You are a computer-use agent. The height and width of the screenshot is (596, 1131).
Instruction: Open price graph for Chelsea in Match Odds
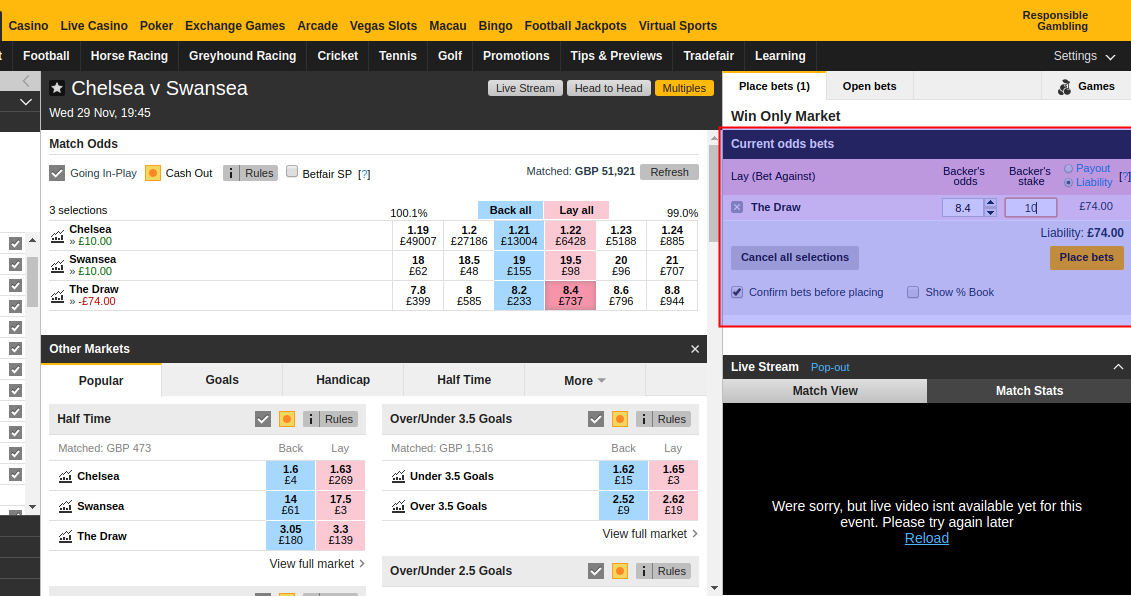point(58,236)
